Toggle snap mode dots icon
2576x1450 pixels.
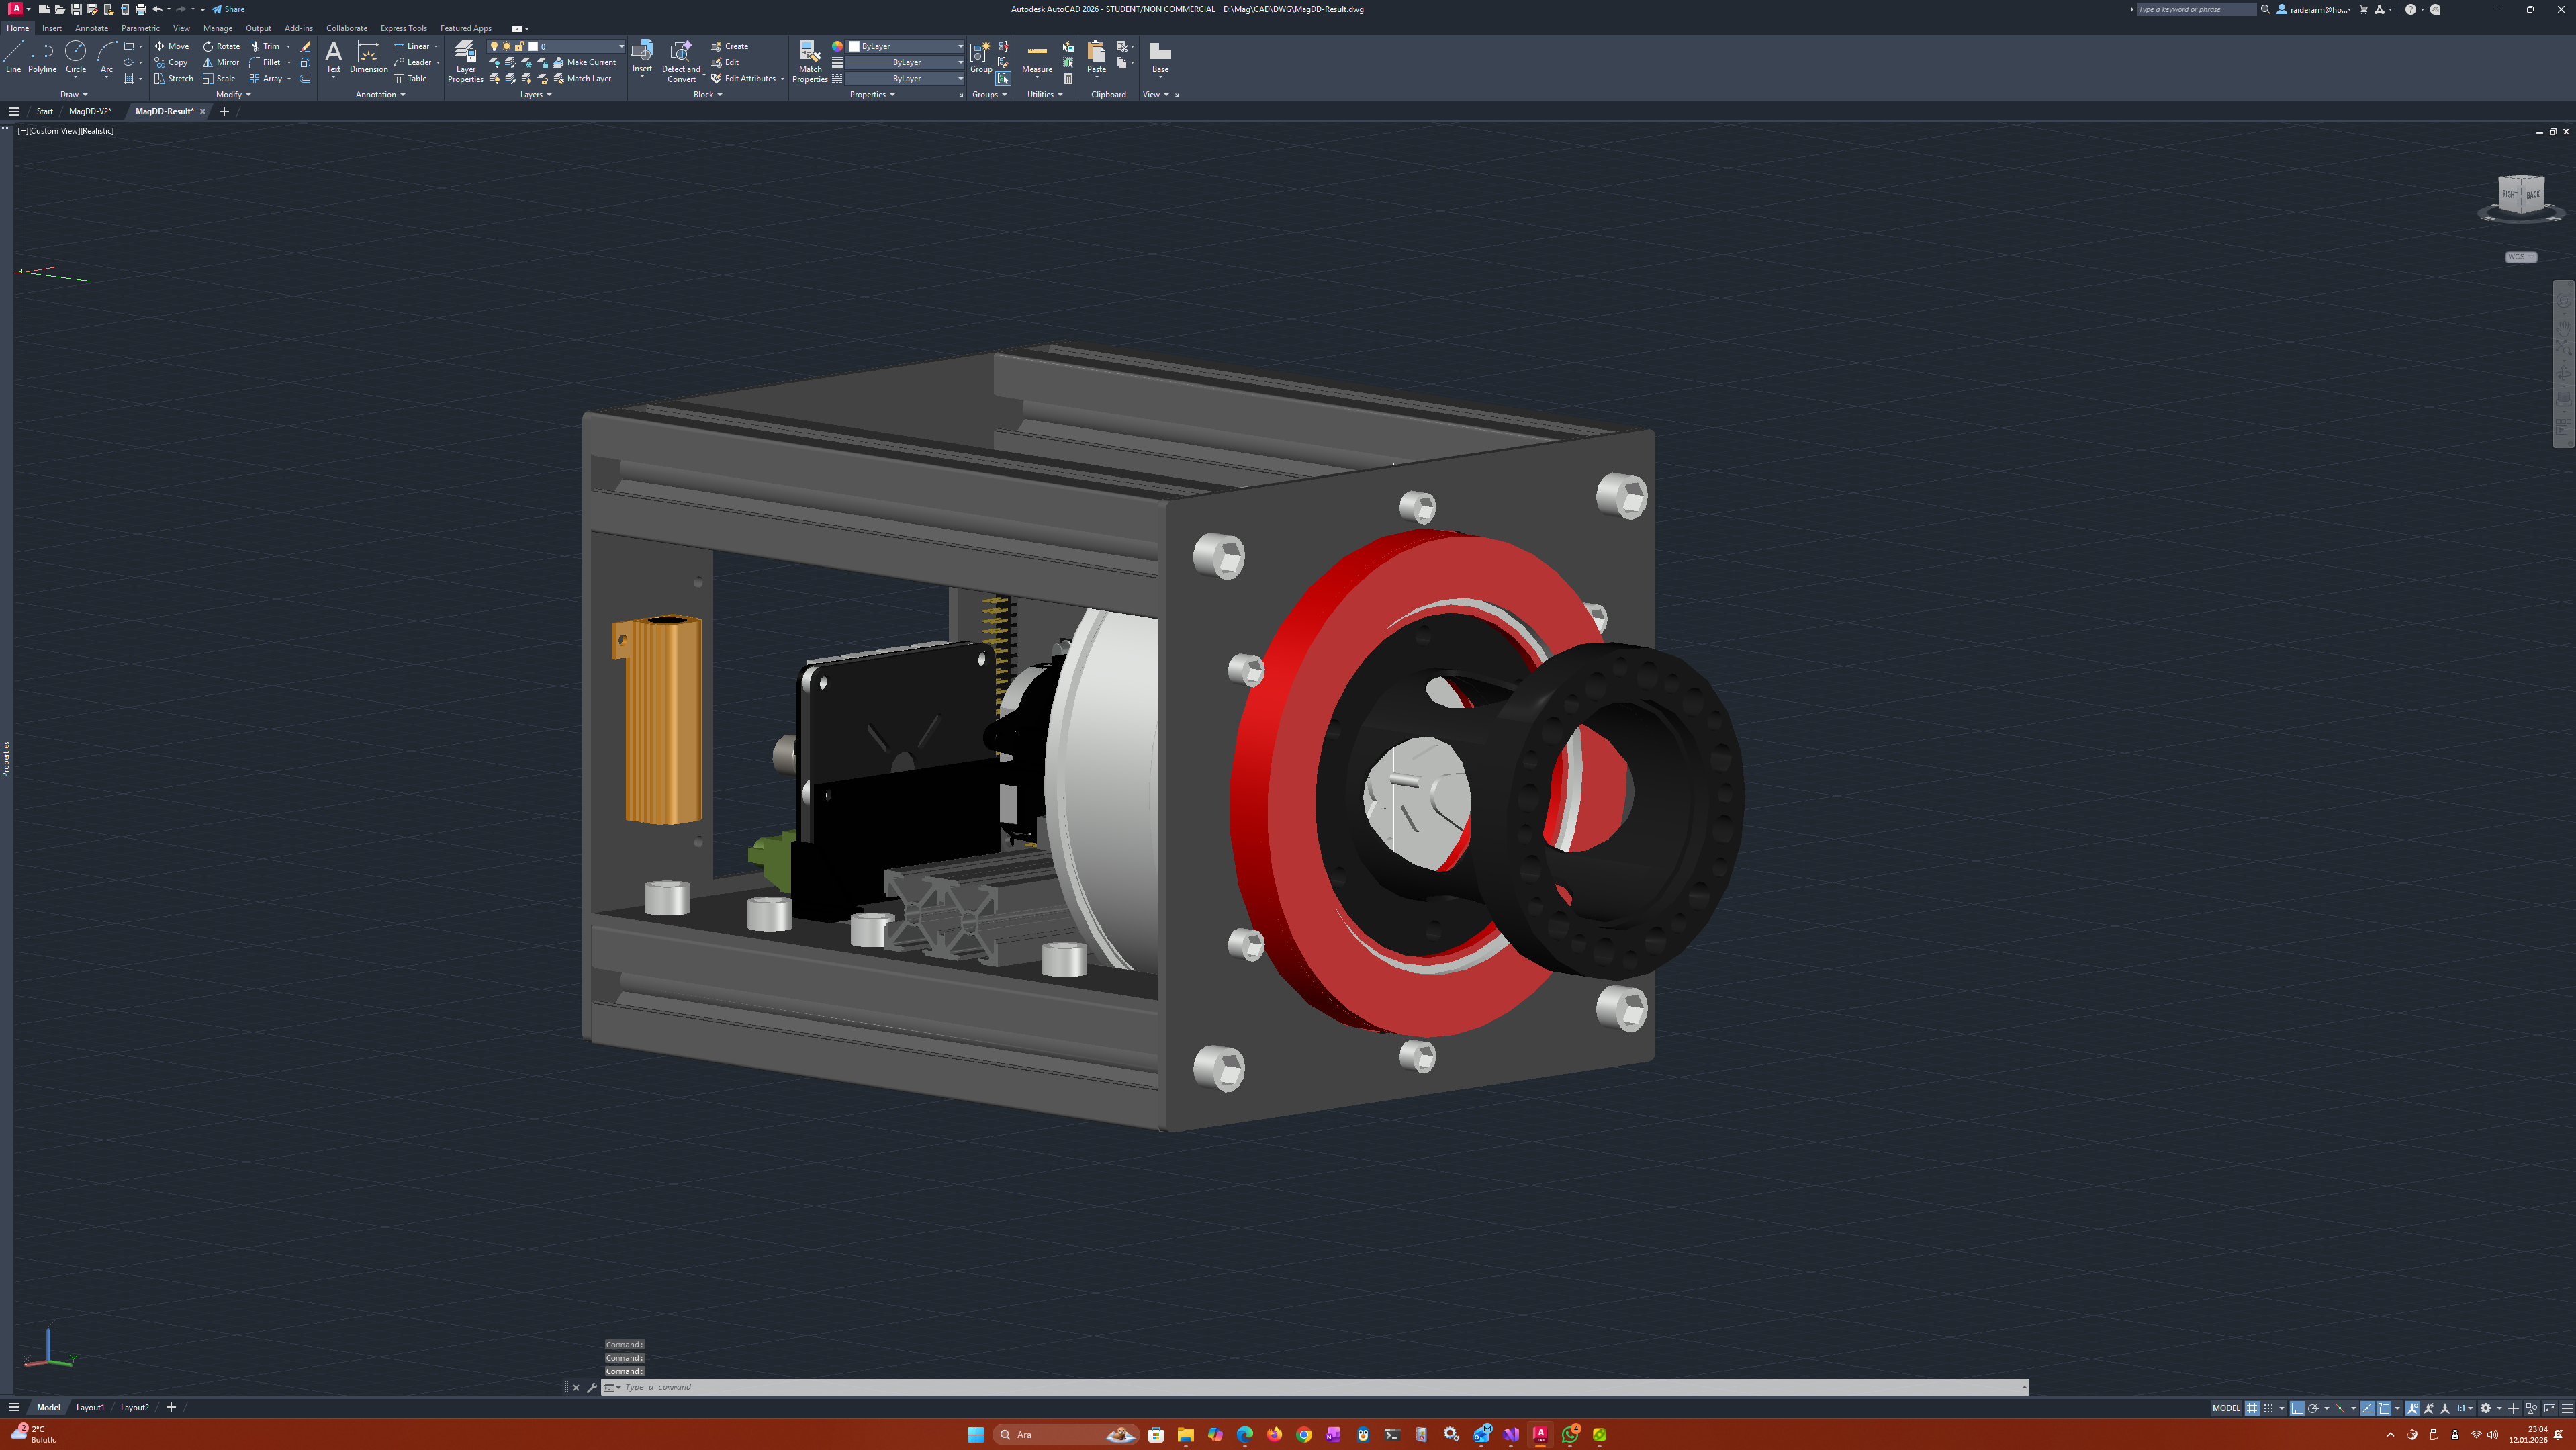point(2268,1408)
